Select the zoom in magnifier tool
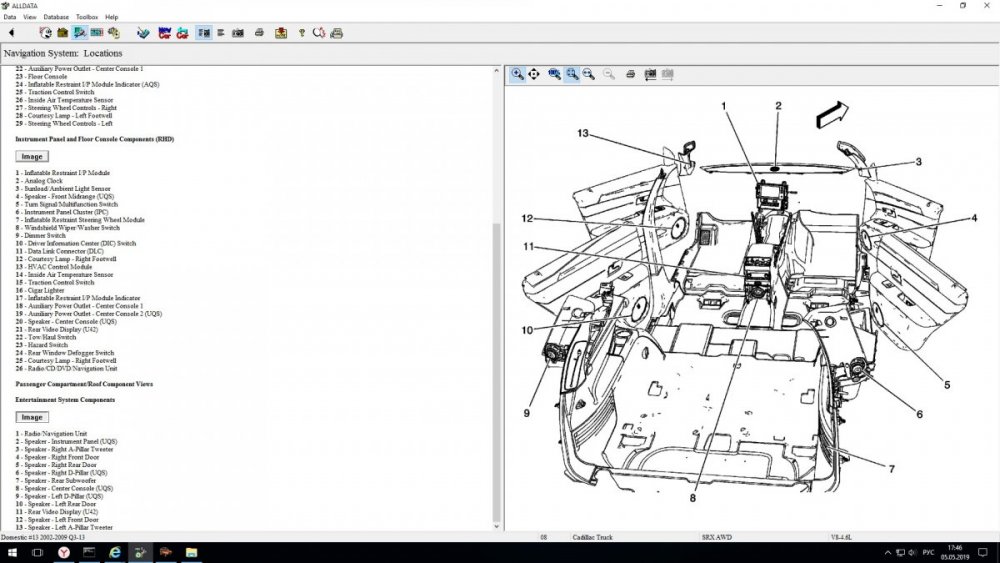The width and height of the screenshot is (1000, 563). pyautogui.click(x=517, y=74)
